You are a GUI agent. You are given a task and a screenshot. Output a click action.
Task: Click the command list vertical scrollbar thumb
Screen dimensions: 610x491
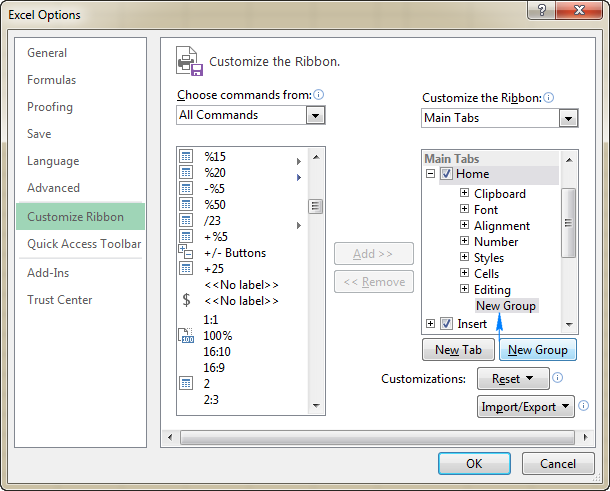pyautogui.click(x=315, y=207)
